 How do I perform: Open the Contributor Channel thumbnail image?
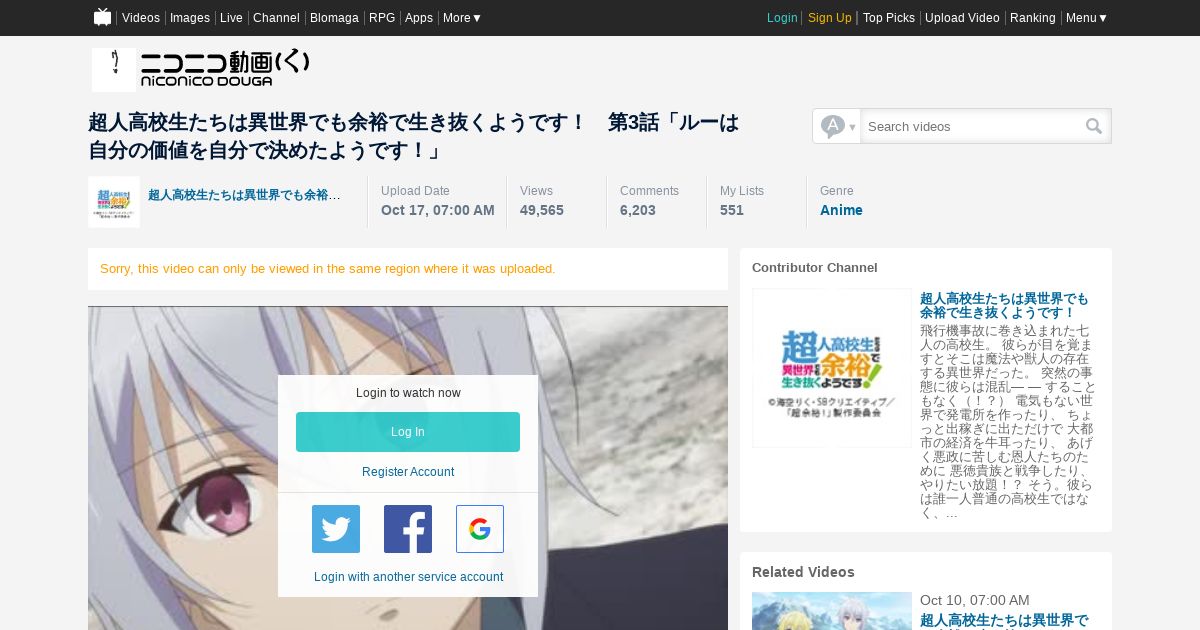[832, 368]
